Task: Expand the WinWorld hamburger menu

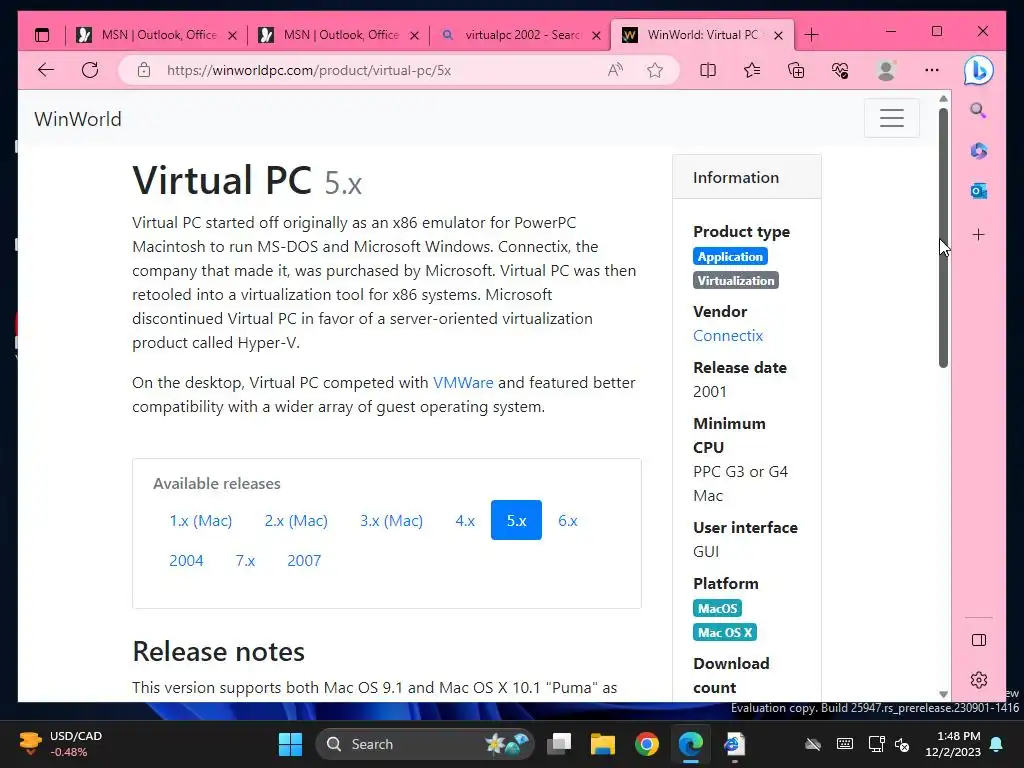Action: point(891,118)
